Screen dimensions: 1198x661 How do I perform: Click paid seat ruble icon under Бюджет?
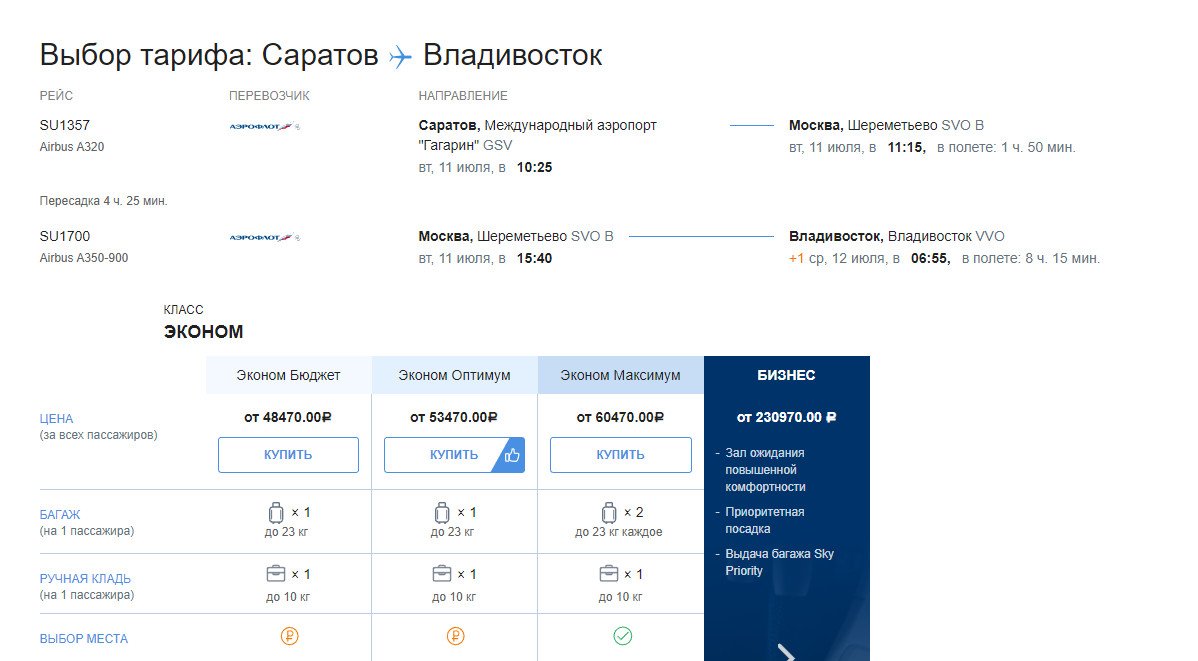[x=289, y=636]
